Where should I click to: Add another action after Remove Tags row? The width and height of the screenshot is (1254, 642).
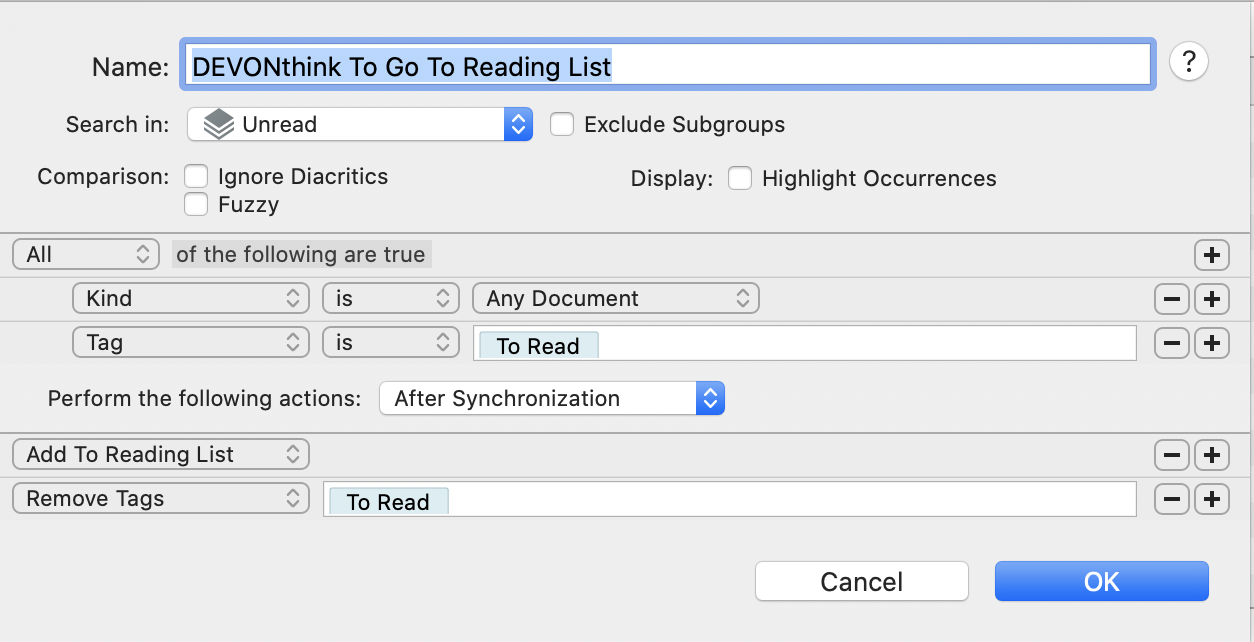coord(1211,498)
